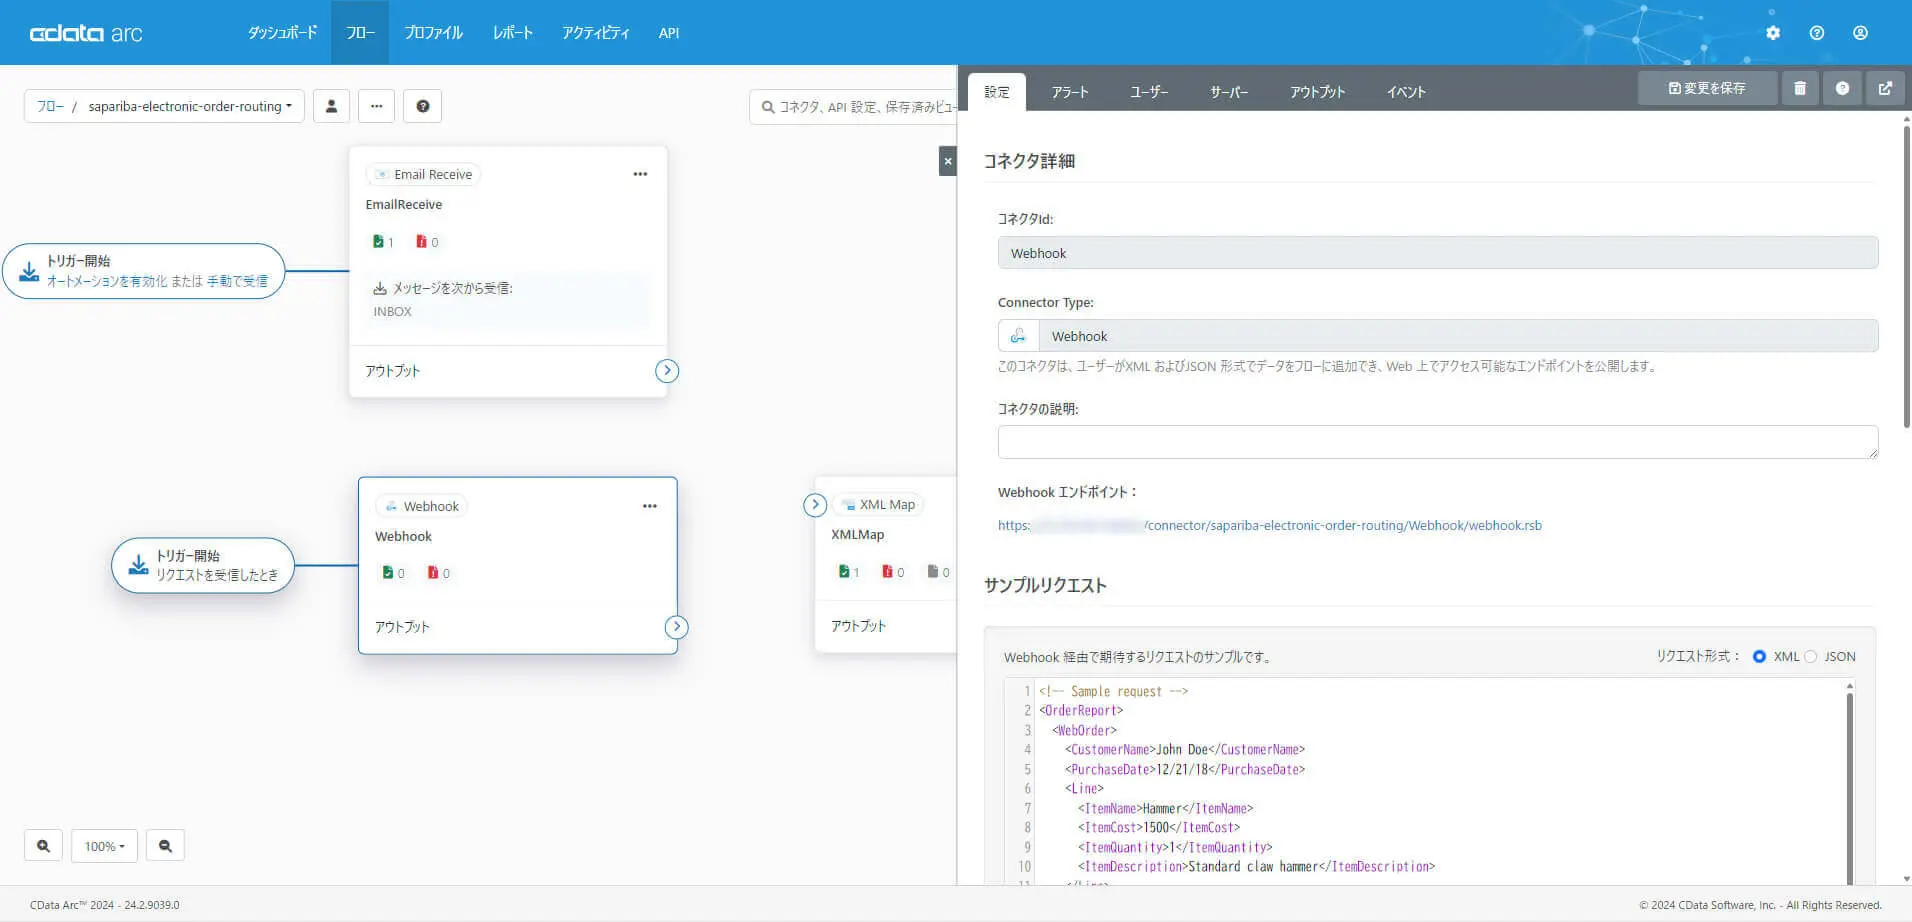Open the API menu
Image resolution: width=1912 pixels, height=922 pixels.
pos(669,33)
